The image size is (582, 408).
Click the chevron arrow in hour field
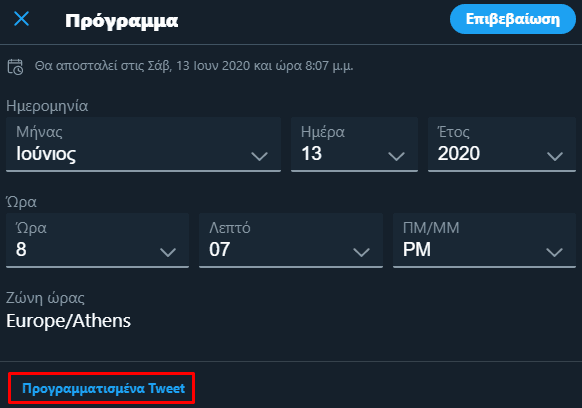[x=168, y=252]
